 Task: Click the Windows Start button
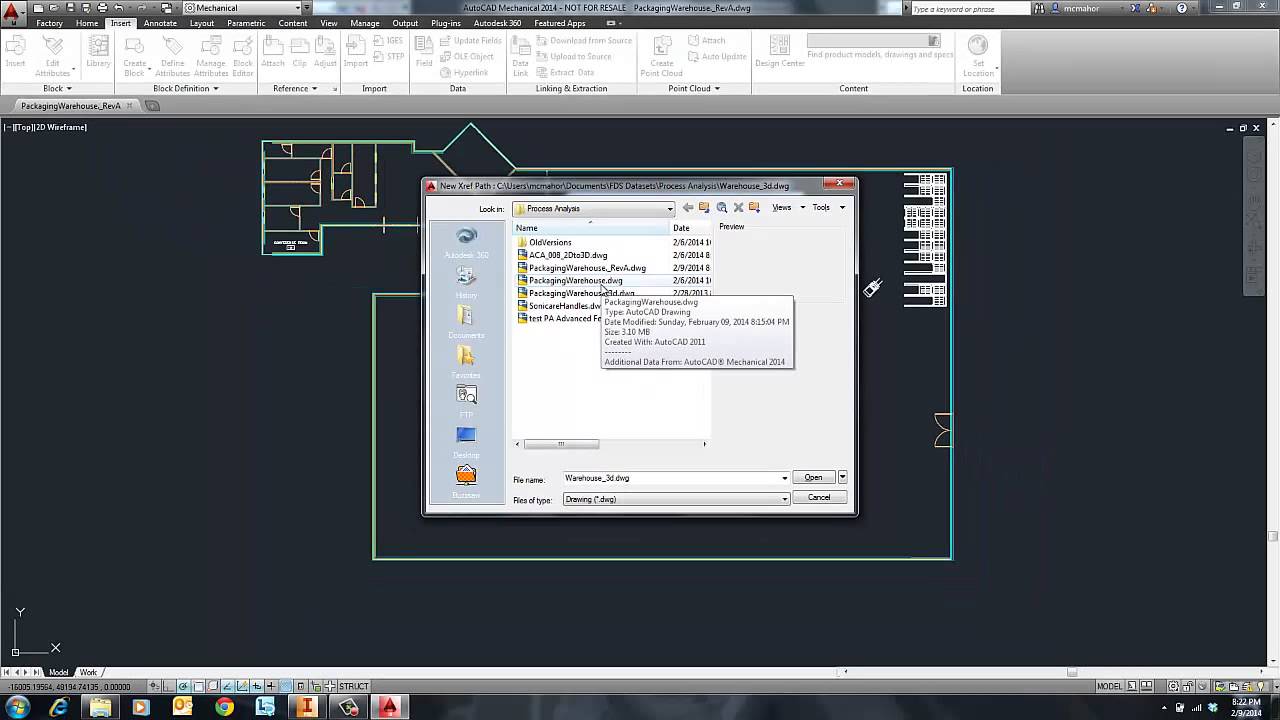coord(17,707)
